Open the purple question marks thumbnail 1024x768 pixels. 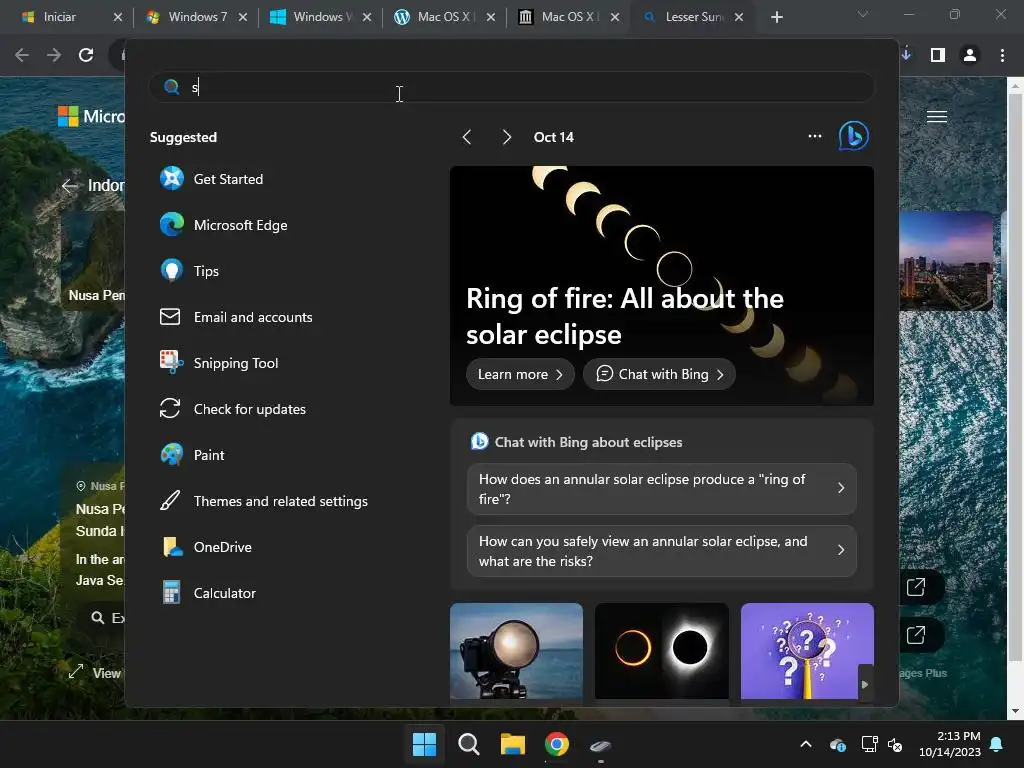pos(807,651)
